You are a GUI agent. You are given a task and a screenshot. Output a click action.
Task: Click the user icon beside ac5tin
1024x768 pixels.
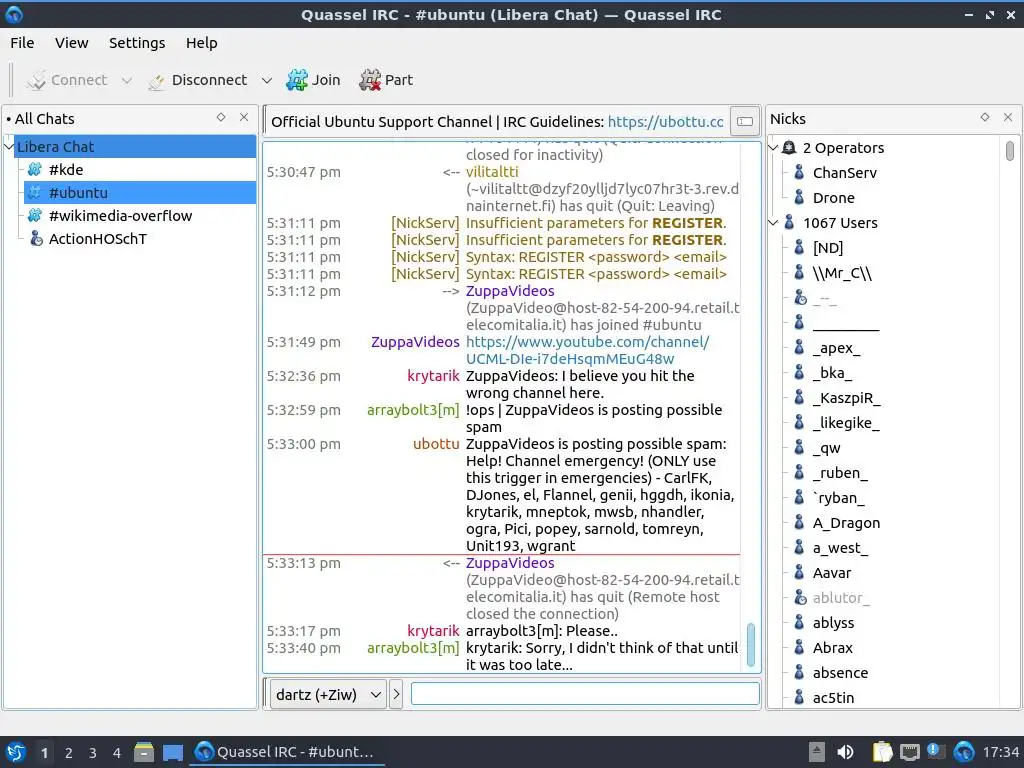pyautogui.click(x=799, y=697)
